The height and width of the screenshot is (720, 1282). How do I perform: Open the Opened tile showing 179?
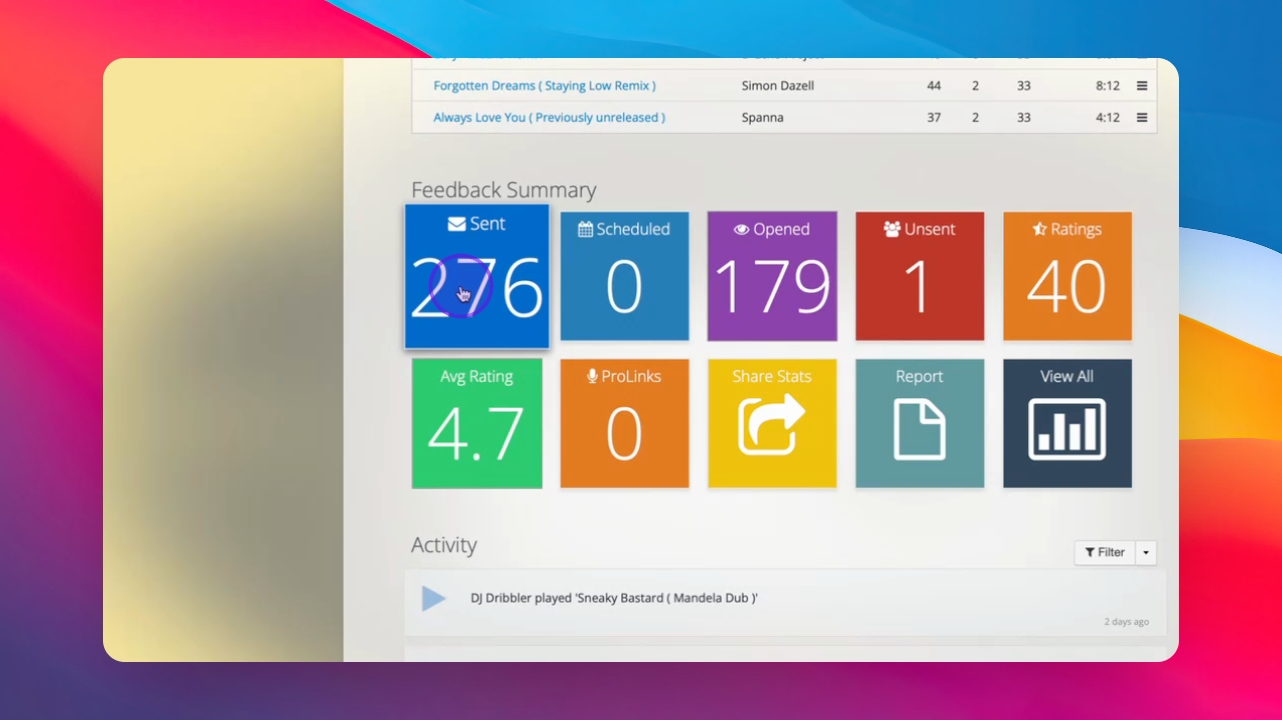coord(772,276)
